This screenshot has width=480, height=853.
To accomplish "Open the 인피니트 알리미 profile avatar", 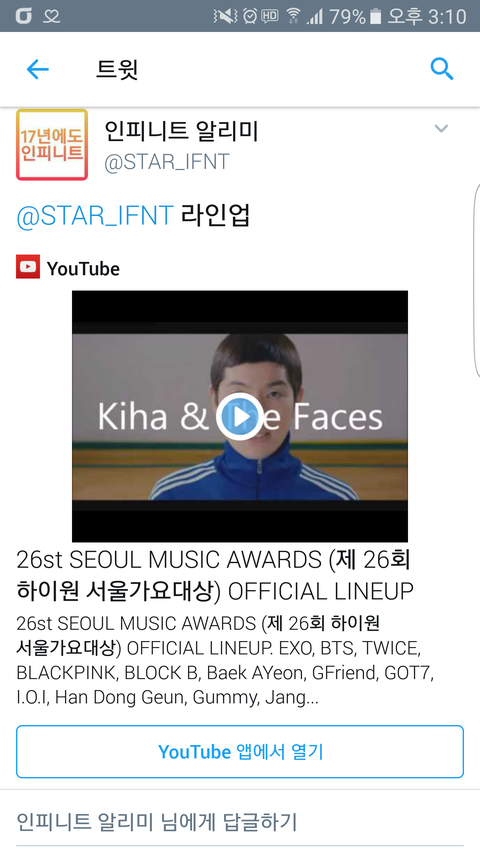I will coord(52,144).
